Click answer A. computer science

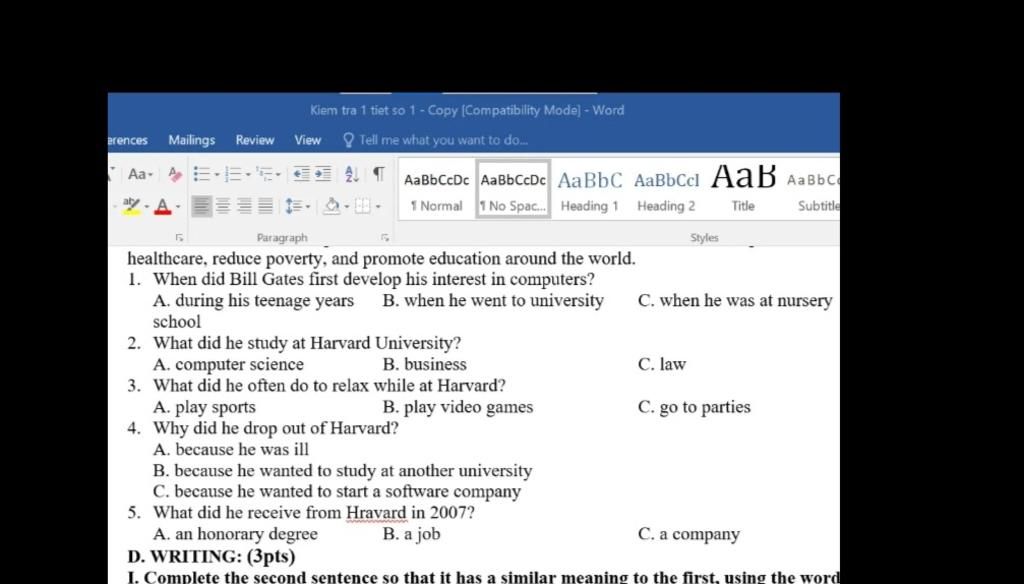(x=229, y=365)
